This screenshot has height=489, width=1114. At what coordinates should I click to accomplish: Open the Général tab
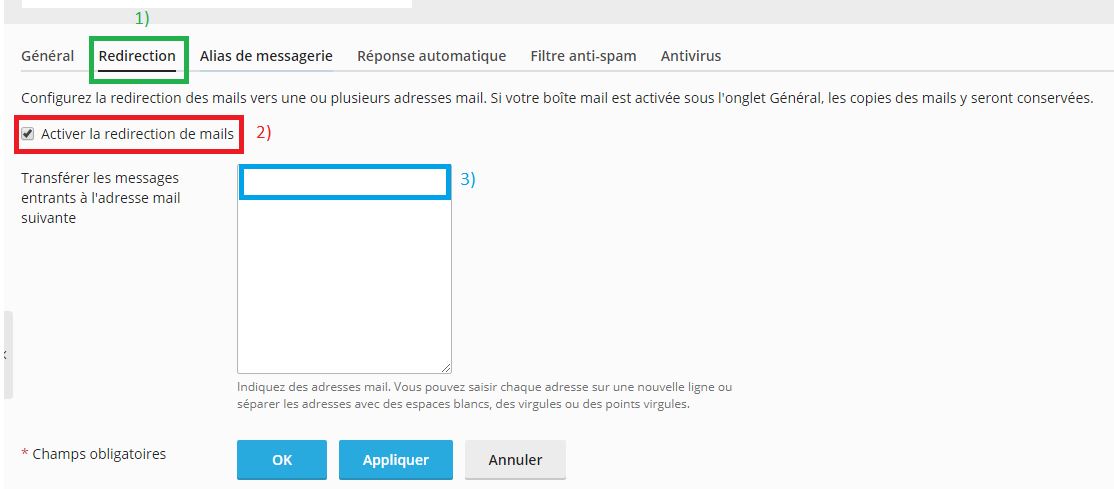47,56
